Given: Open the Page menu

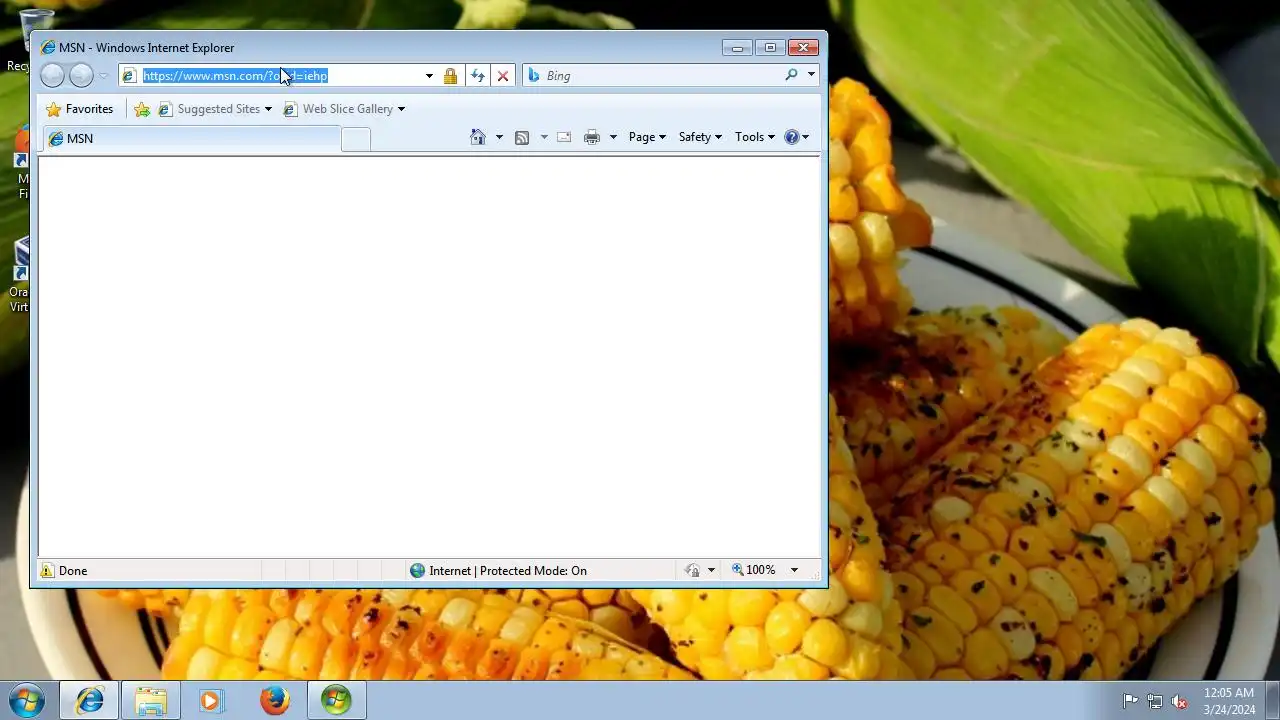Looking at the screenshot, I should (x=647, y=137).
